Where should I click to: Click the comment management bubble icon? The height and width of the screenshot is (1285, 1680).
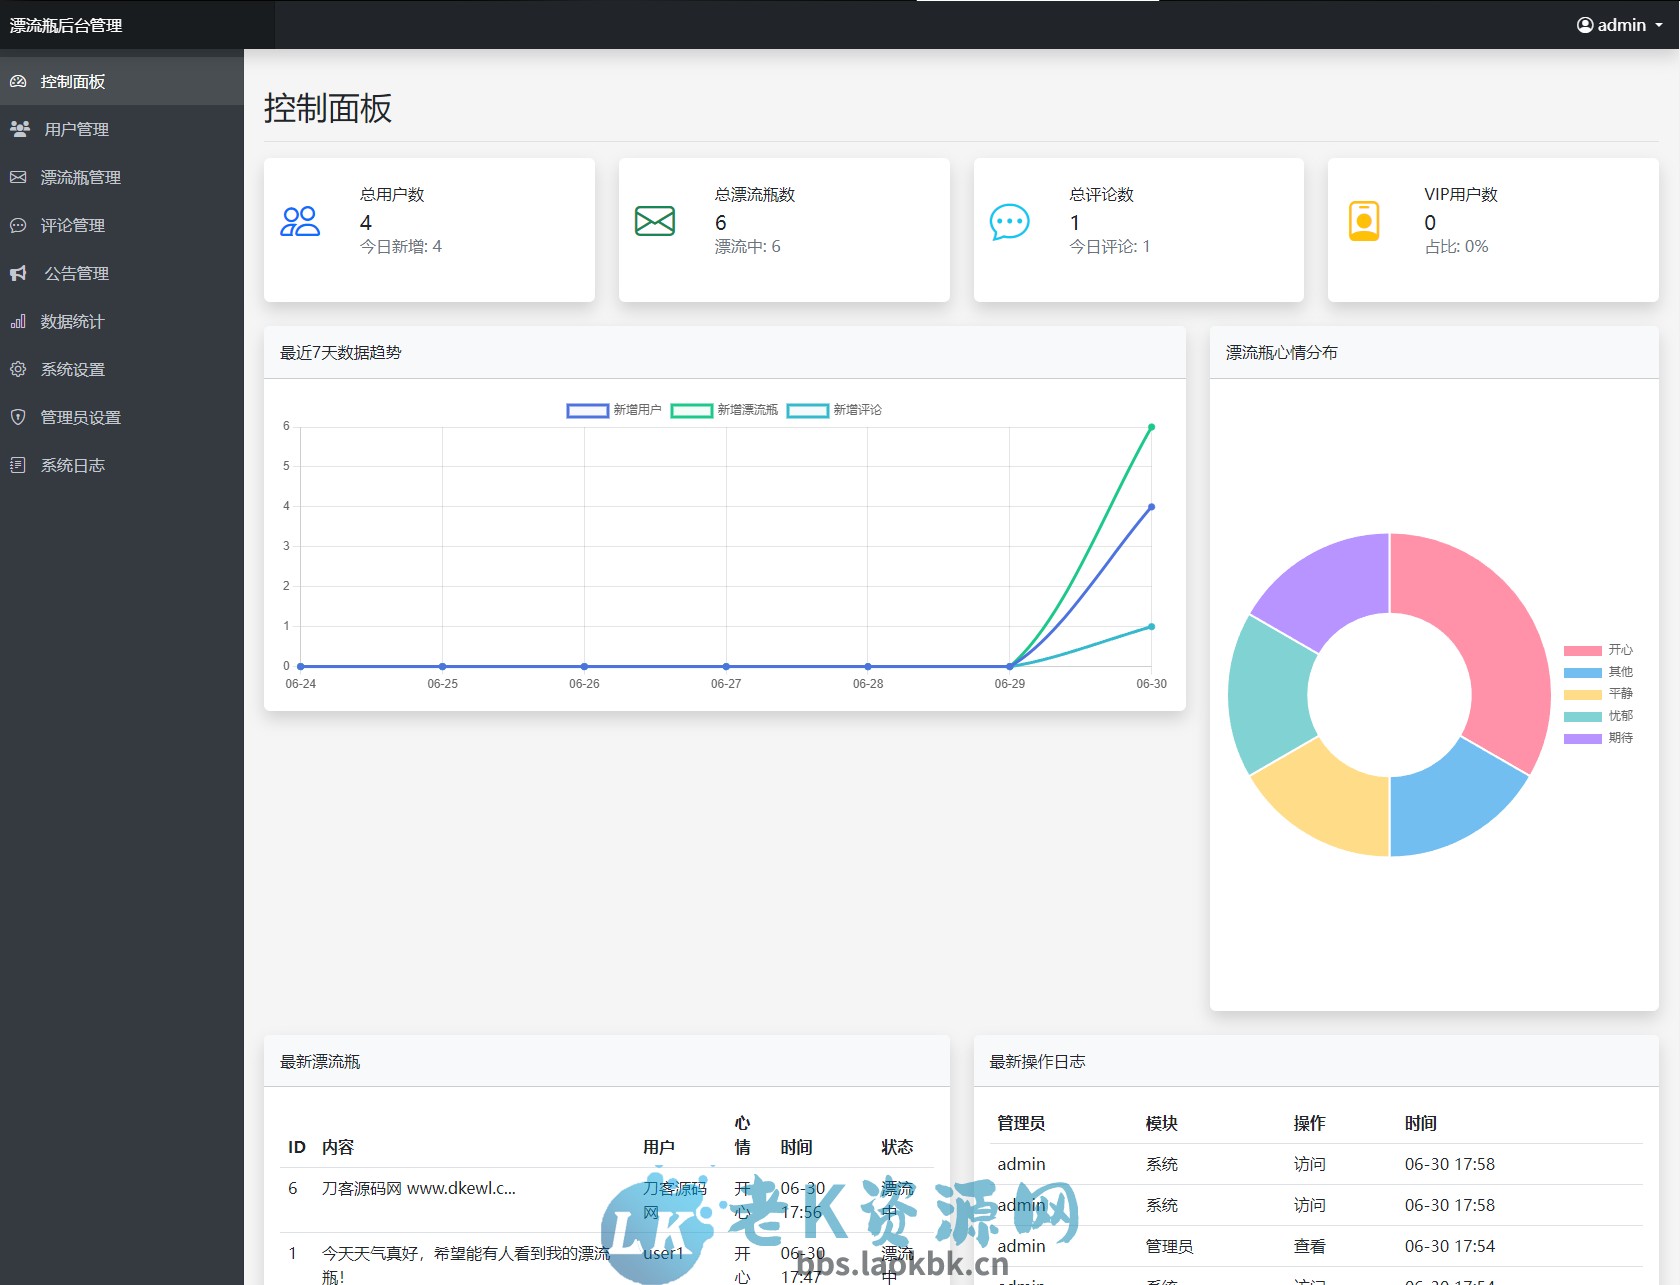tap(18, 225)
